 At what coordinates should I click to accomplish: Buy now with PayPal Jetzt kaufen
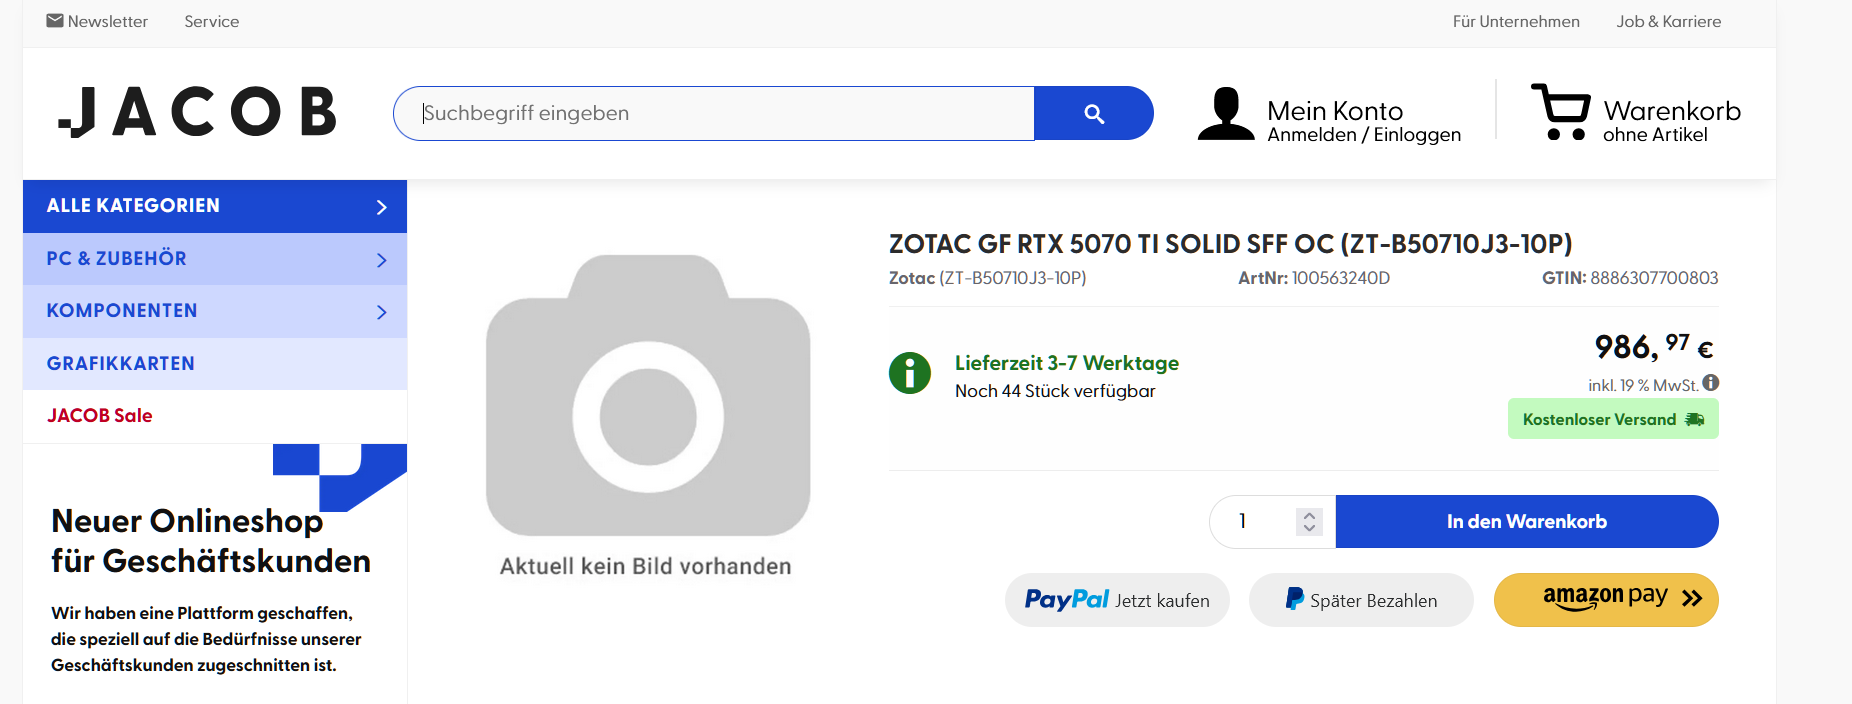click(x=1117, y=600)
